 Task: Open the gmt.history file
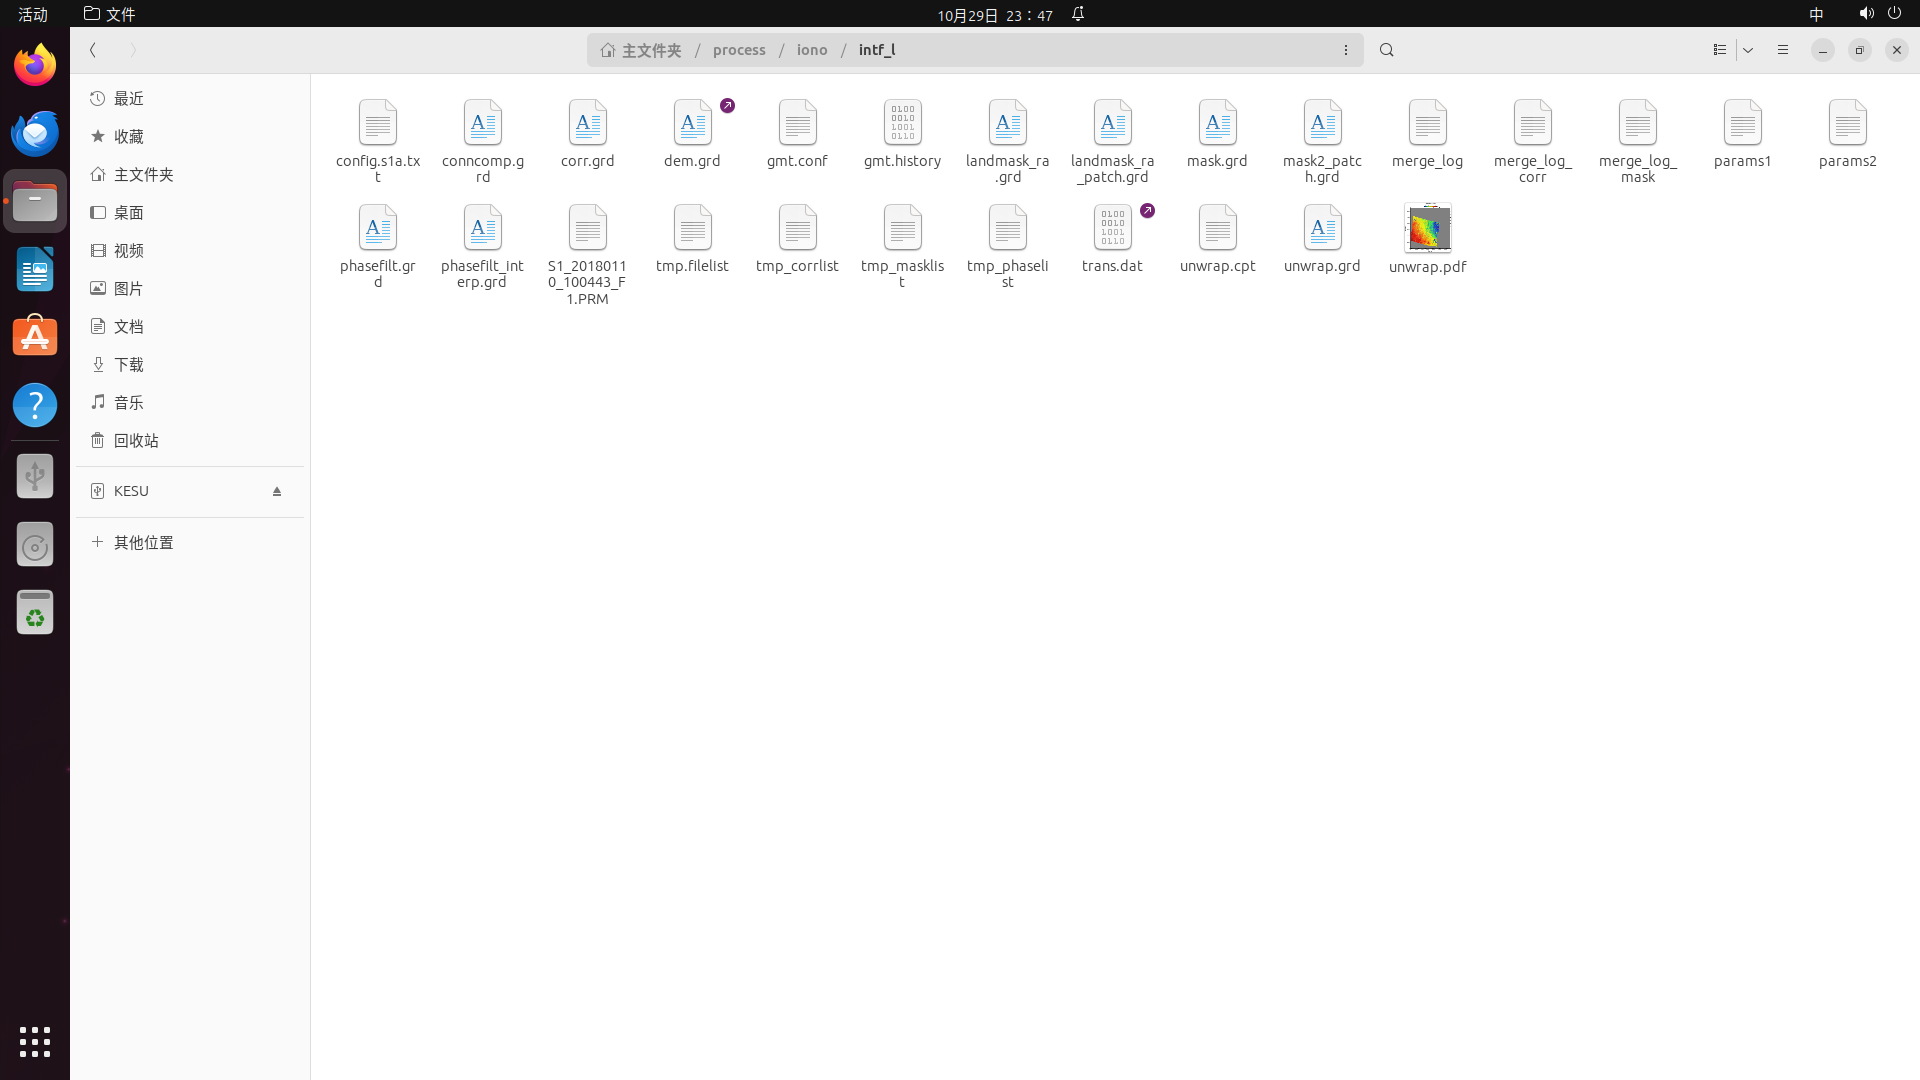click(x=902, y=122)
